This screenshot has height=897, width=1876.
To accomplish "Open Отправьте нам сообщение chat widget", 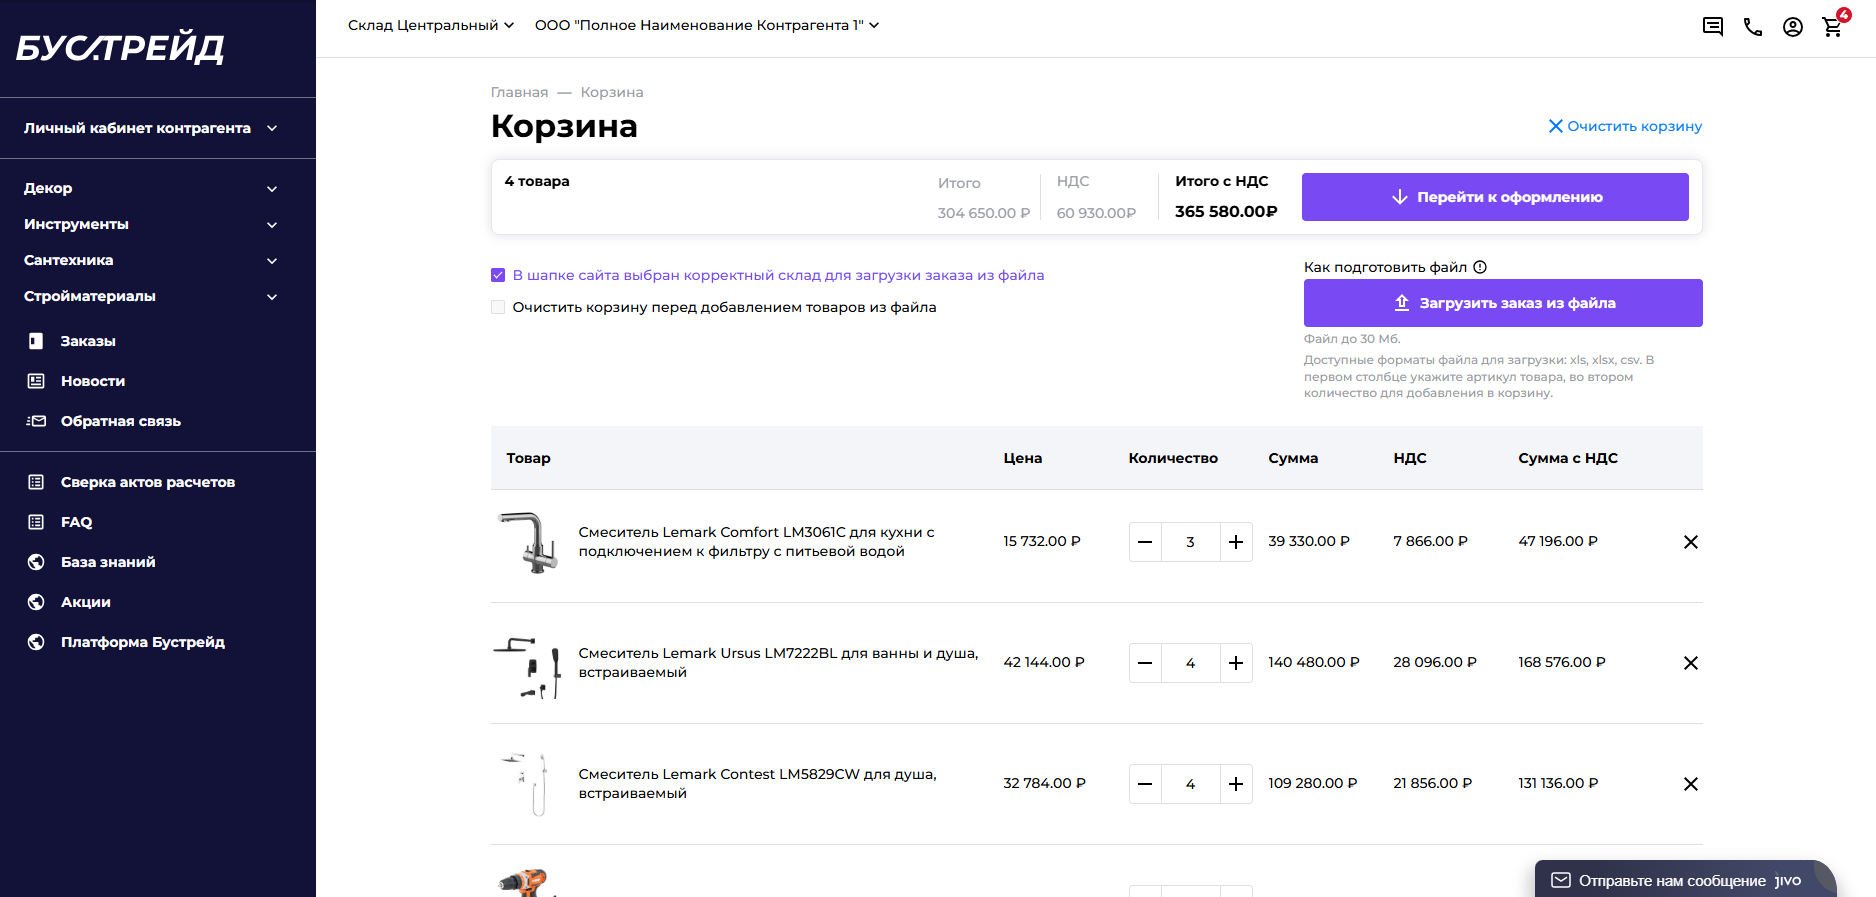I will pyautogui.click(x=1686, y=880).
